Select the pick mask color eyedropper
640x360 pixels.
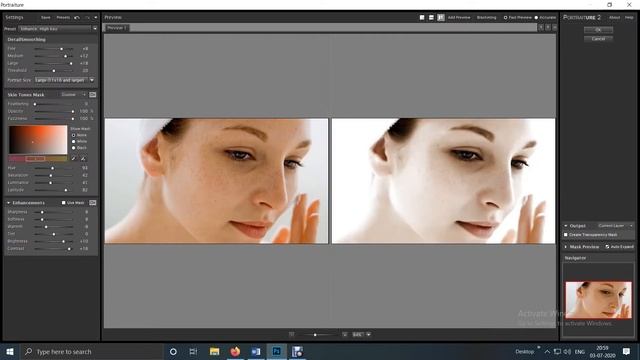click(x=74, y=158)
